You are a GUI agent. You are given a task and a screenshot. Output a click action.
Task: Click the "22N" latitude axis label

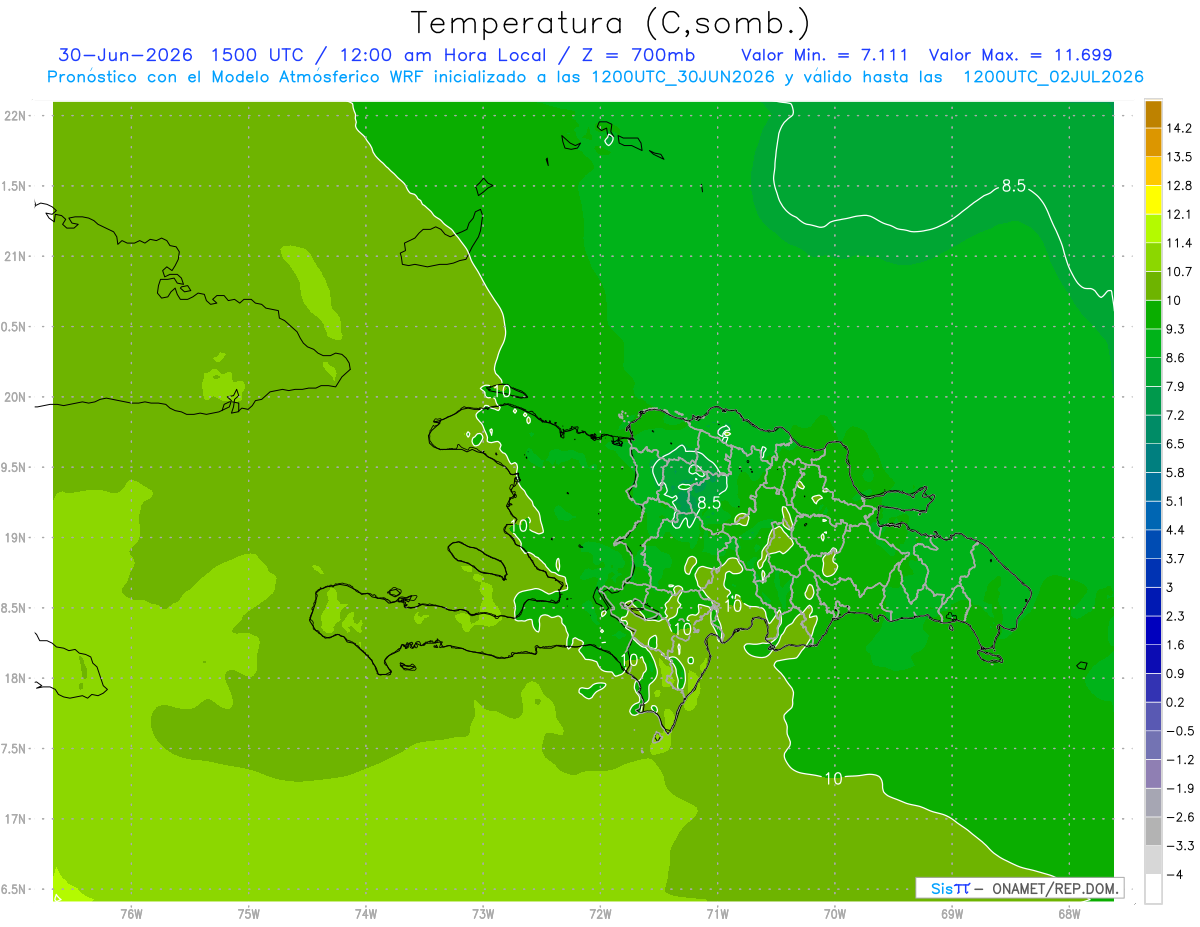point(16,116)
